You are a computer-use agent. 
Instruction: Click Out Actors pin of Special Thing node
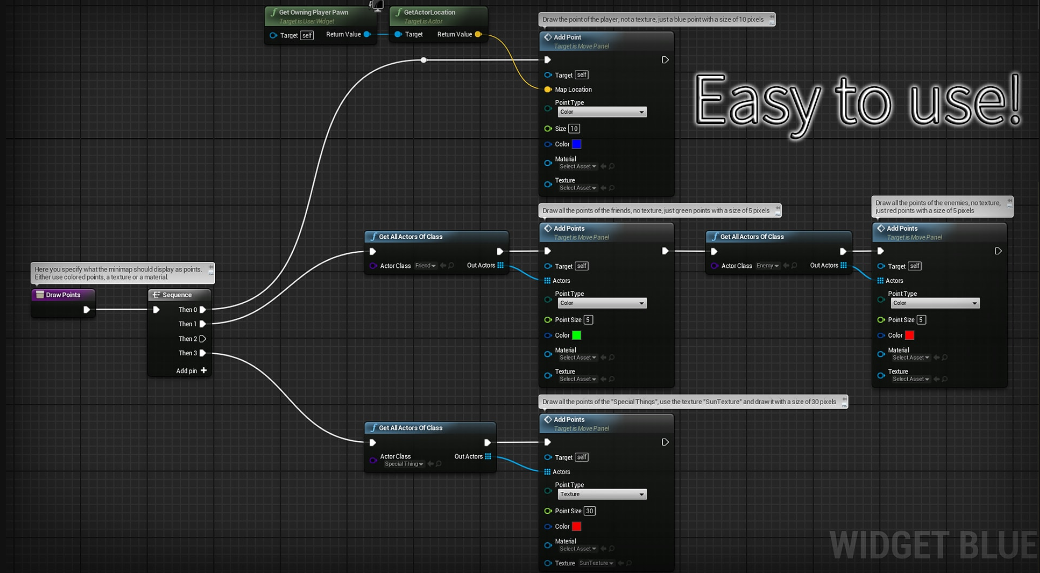(488, 456)
